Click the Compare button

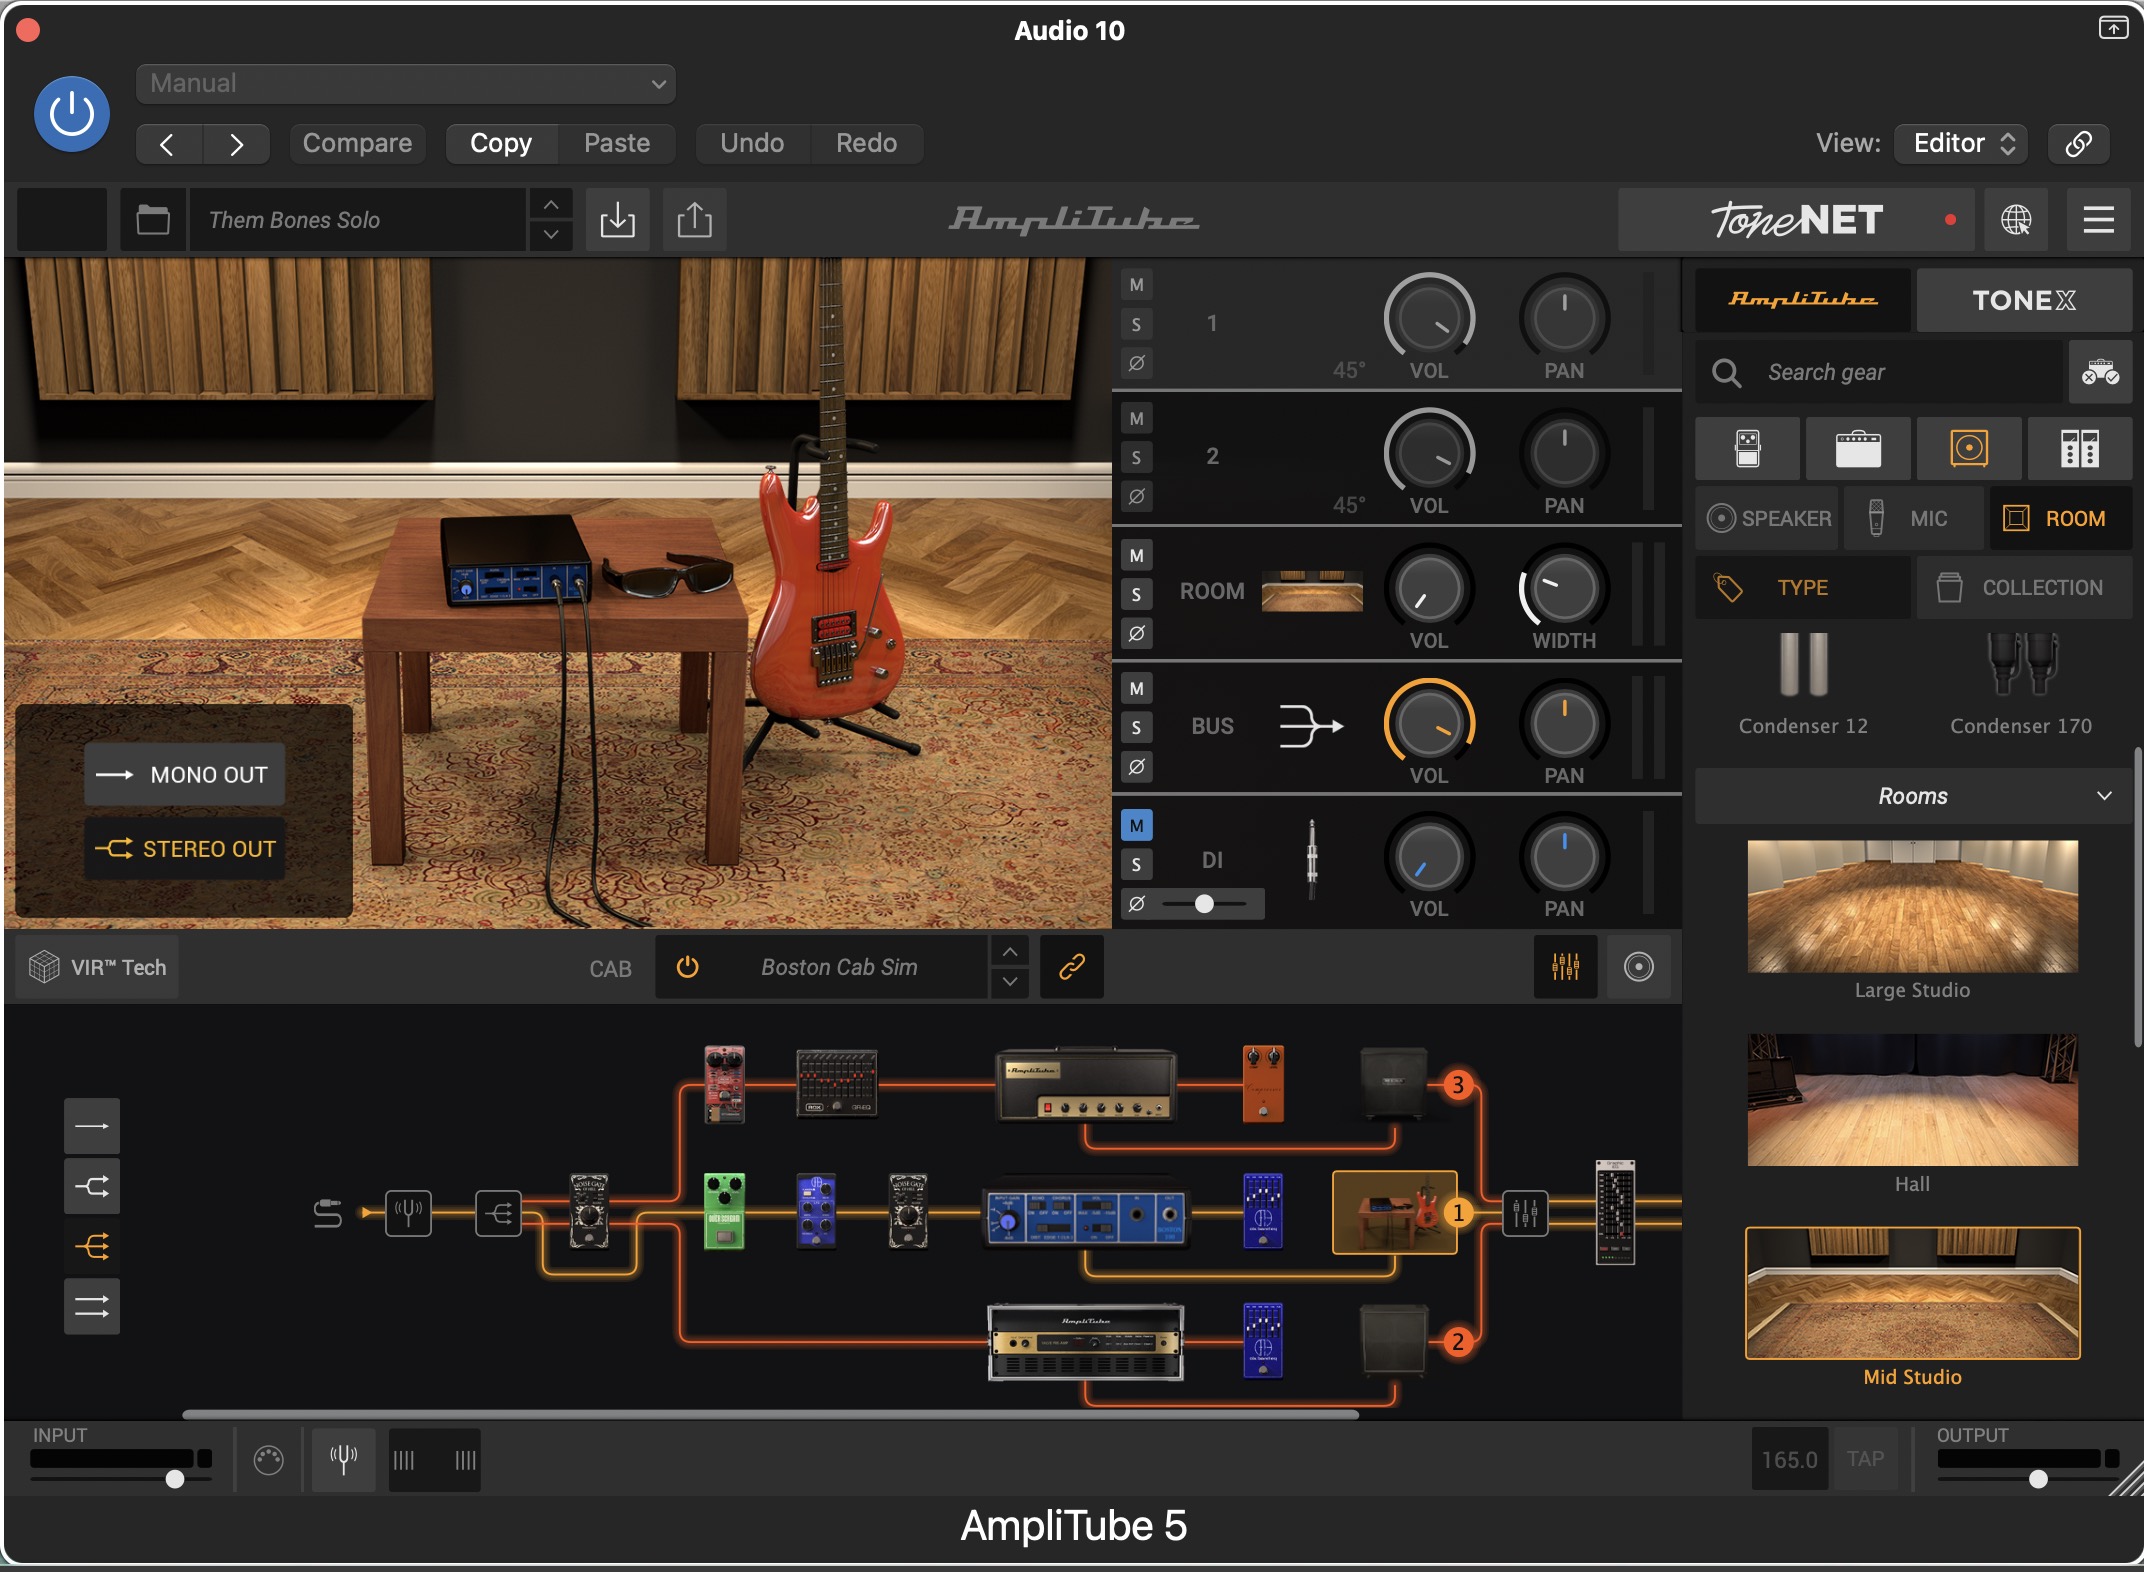(x=357, y=143)
